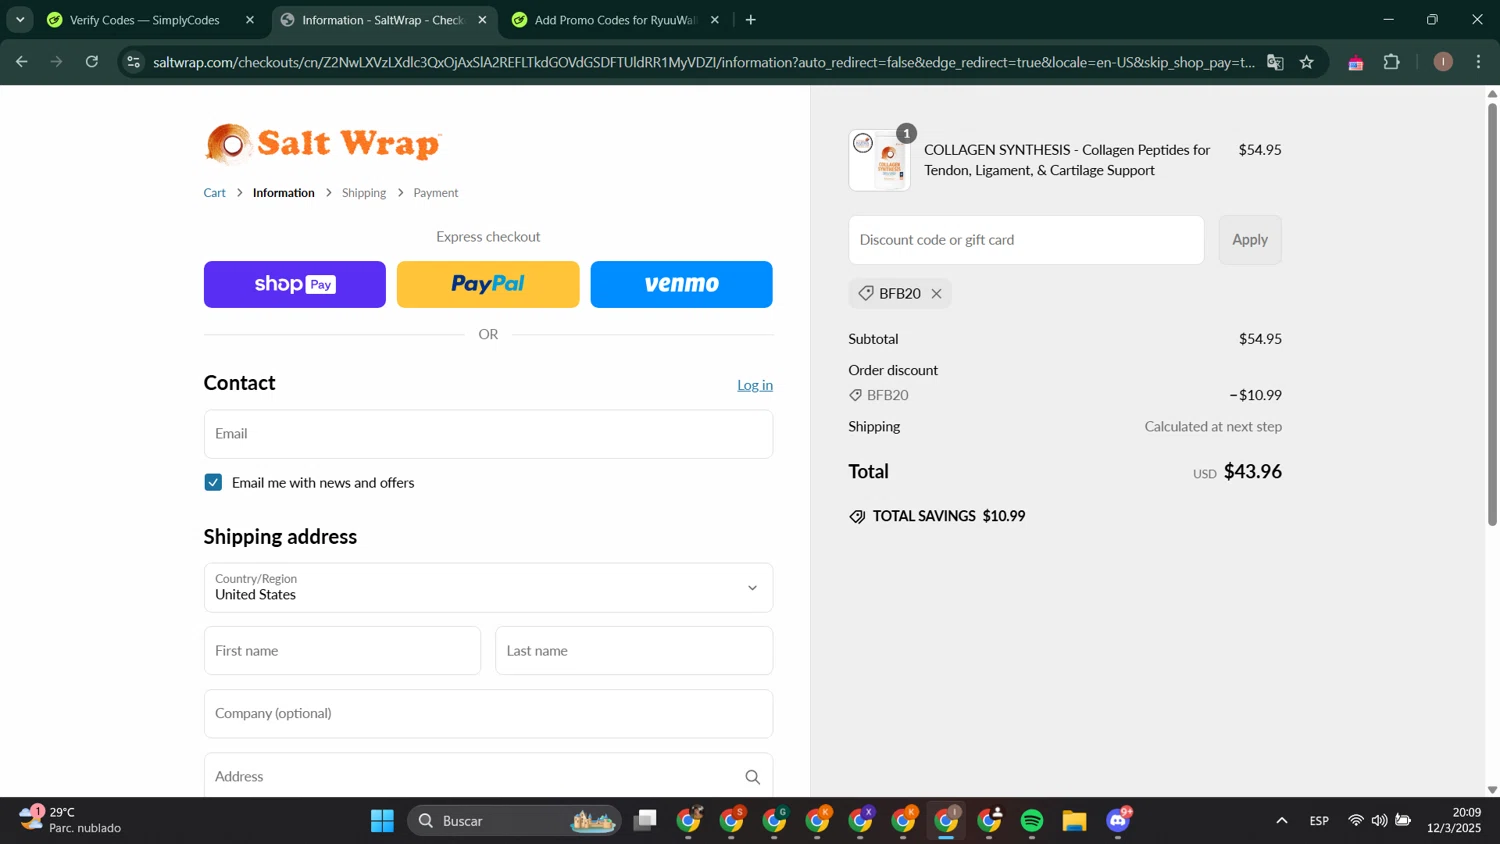Click the Total price $43.96
Screen dimensions: 1500x844
[1252, 471]
